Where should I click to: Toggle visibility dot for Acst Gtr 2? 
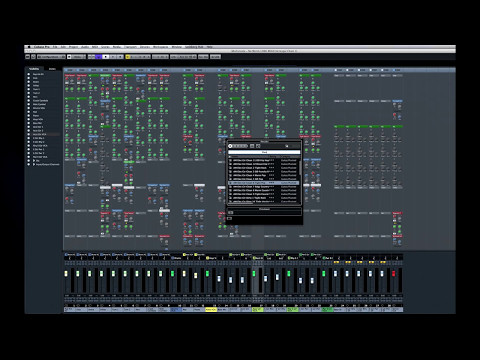click(29, 131)
